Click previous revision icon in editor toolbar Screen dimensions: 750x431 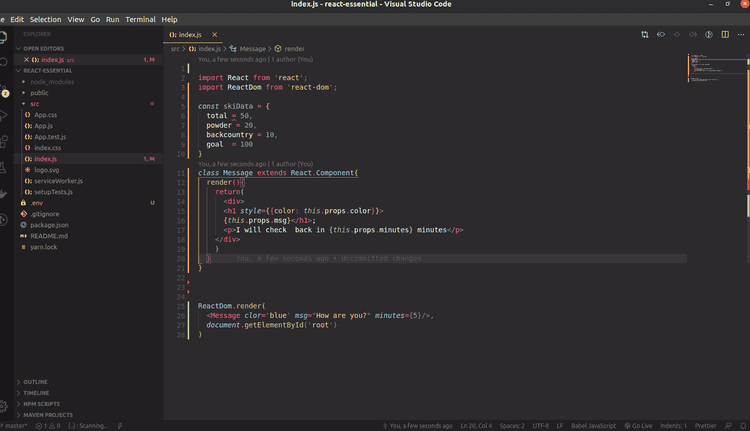(661, 34)
